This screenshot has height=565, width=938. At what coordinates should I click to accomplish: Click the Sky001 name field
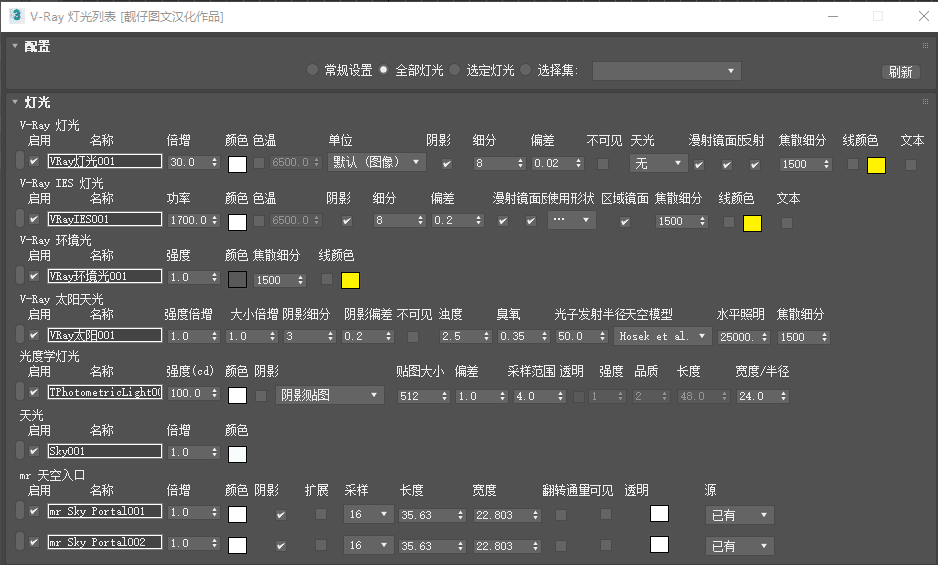105,451
